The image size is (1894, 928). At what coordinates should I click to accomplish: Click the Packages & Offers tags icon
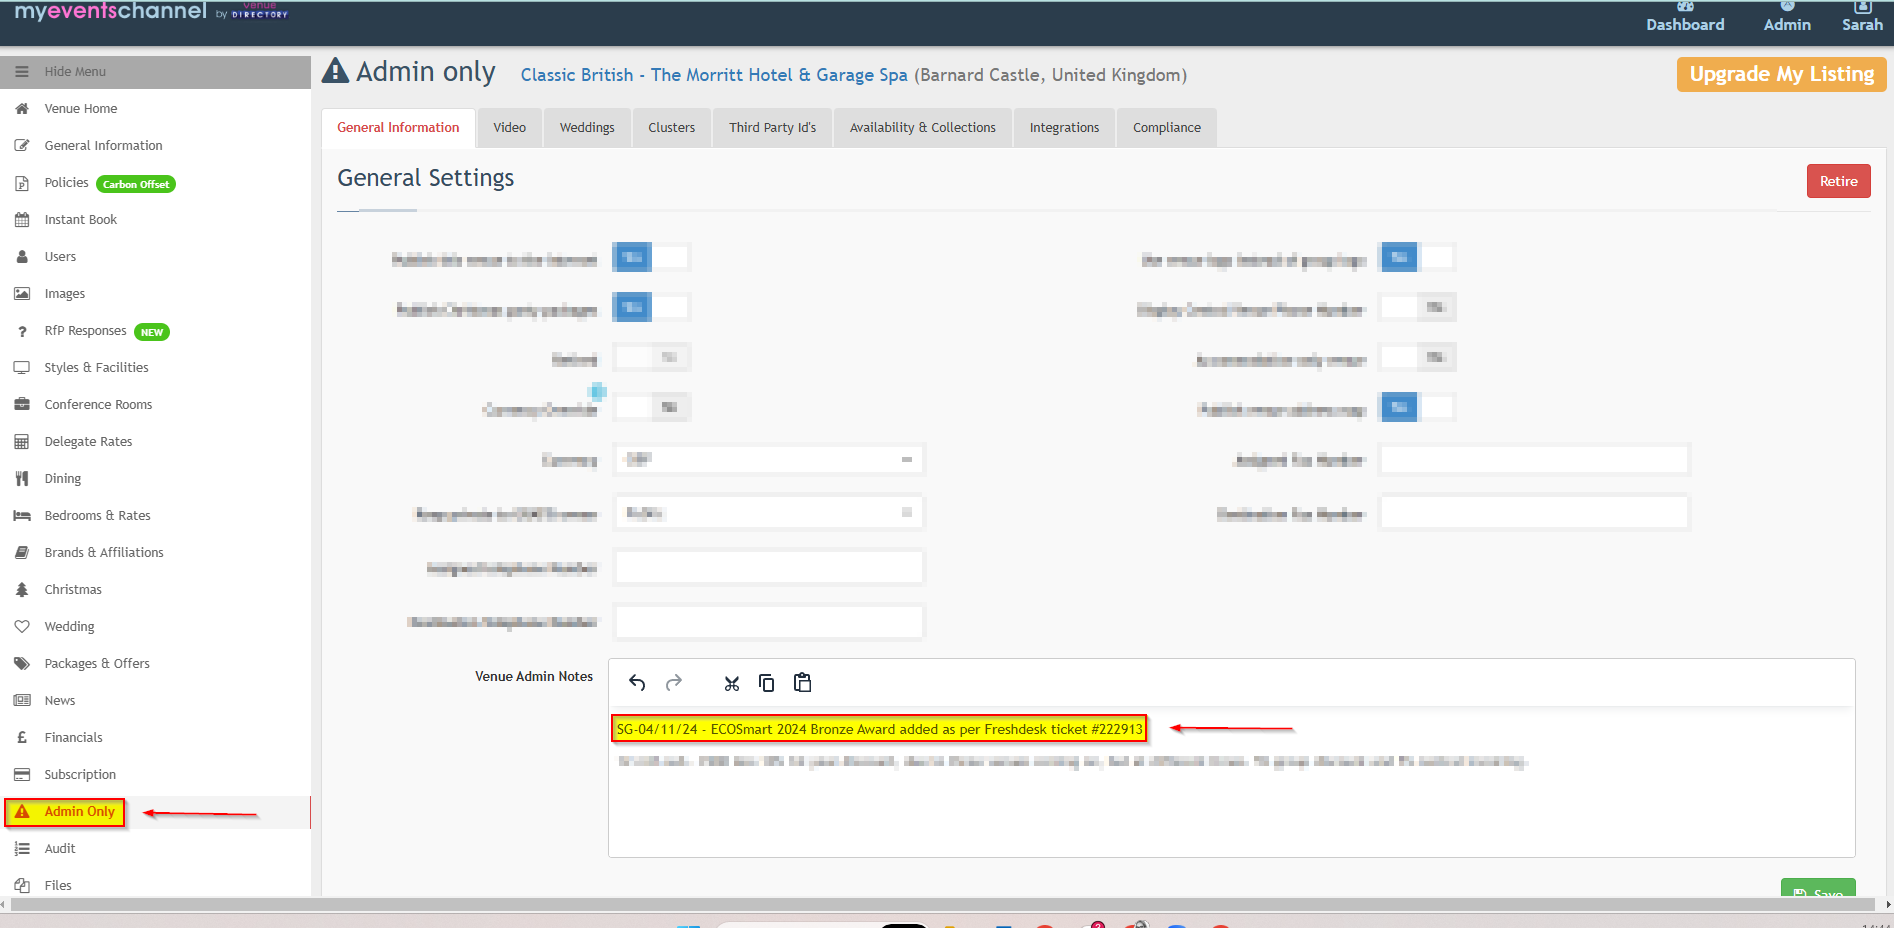coord(22,664)
